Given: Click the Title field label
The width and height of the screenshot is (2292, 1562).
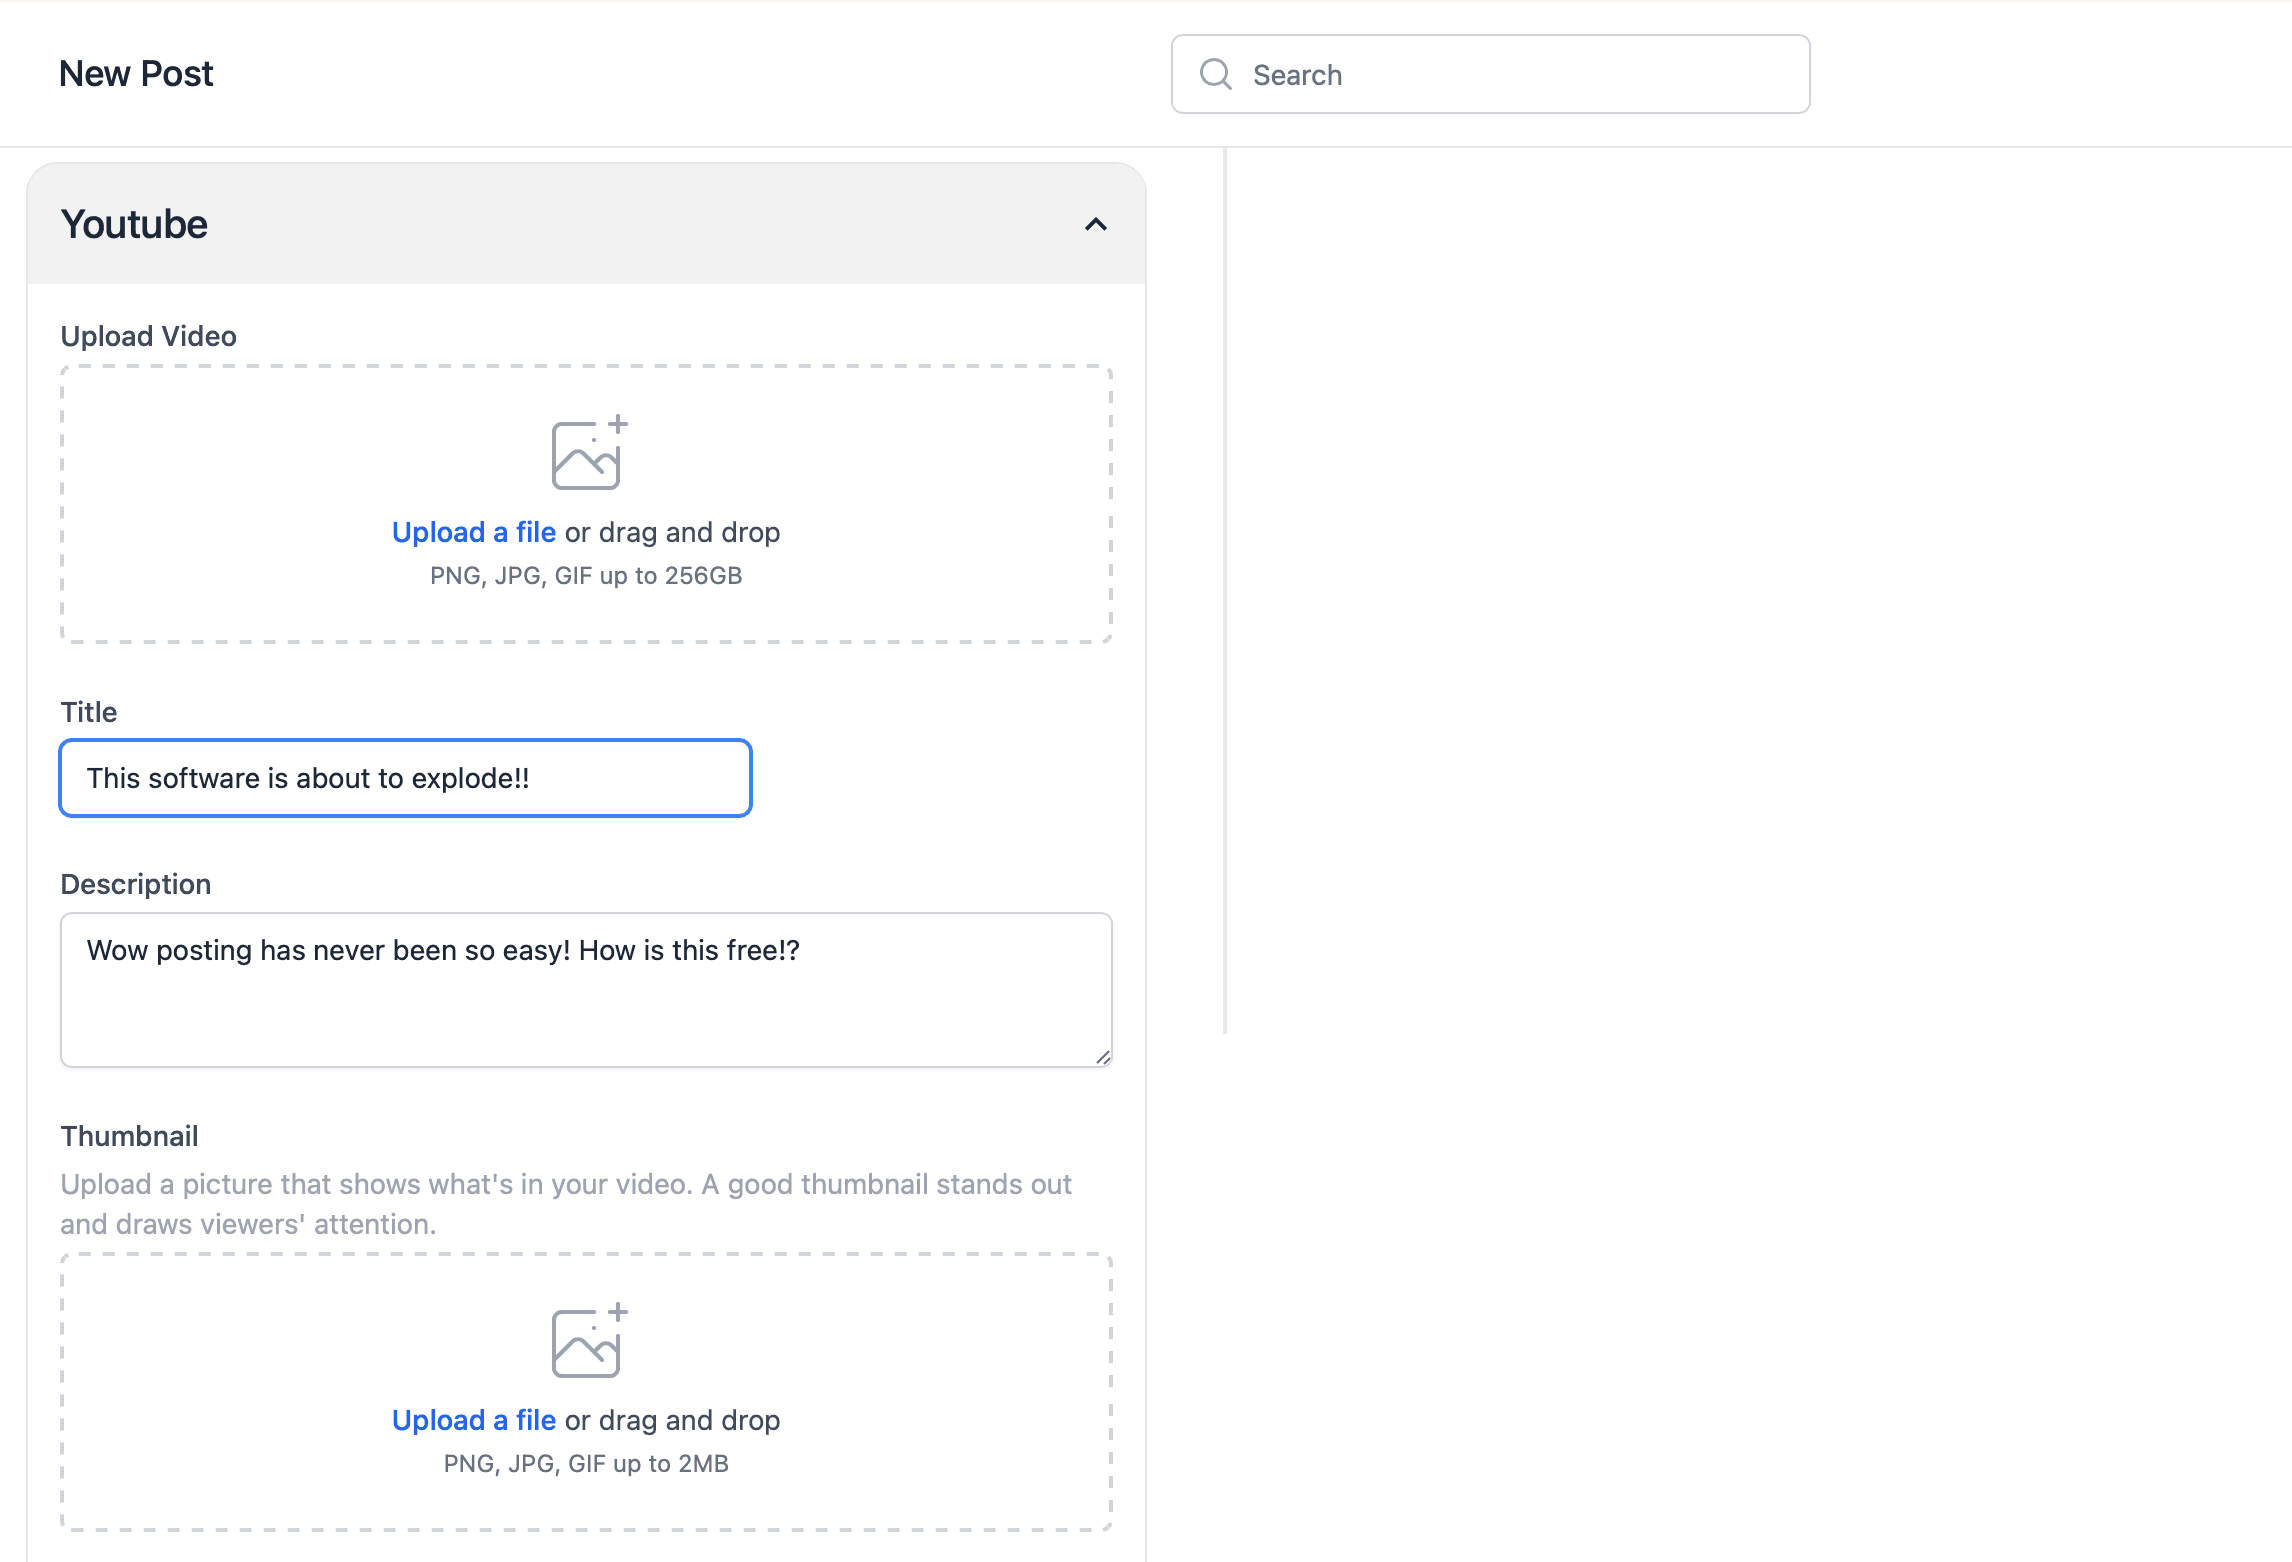Looking at the screenshot, I should (88, 712).
